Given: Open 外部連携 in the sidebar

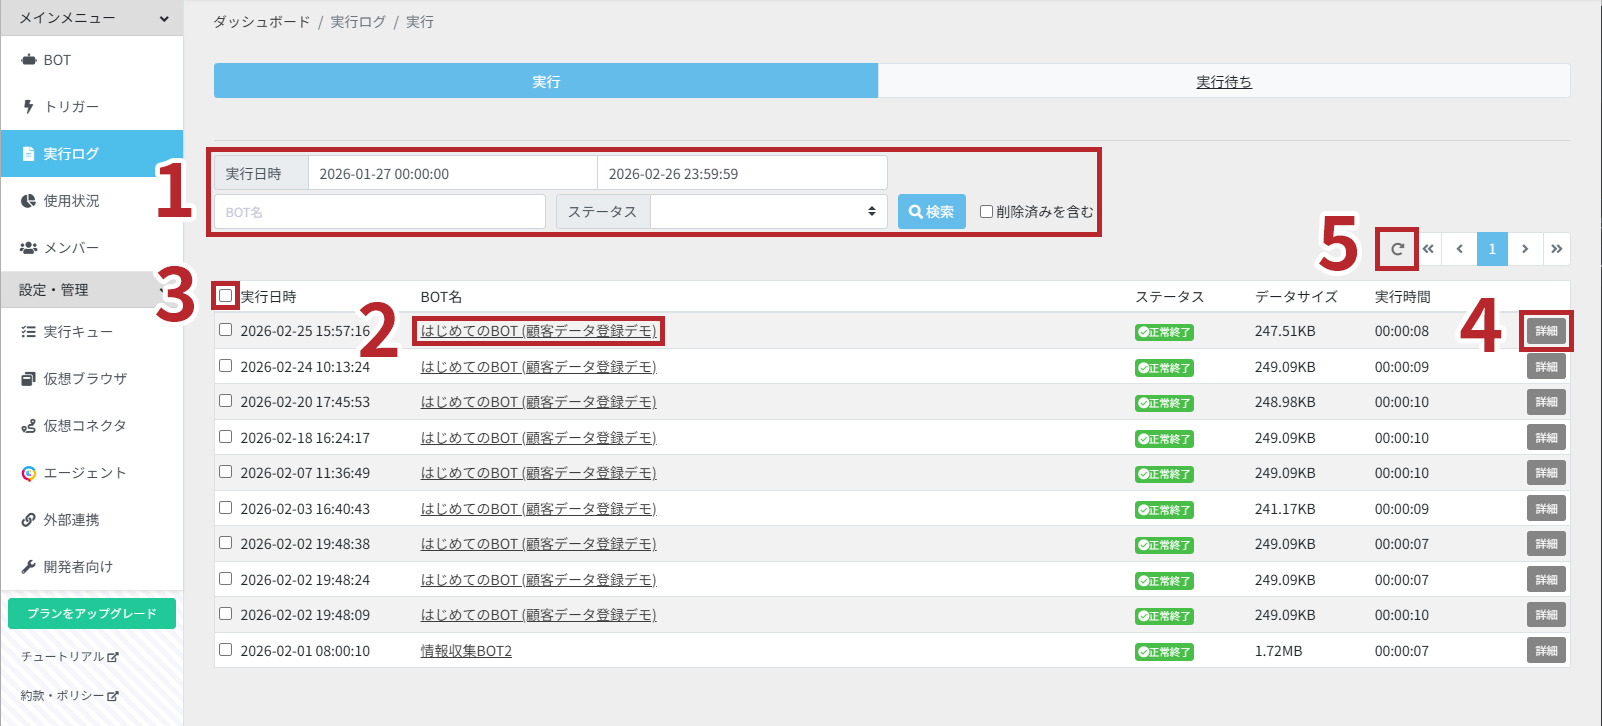Looking at the screenshot, I should tap(70, 520).
